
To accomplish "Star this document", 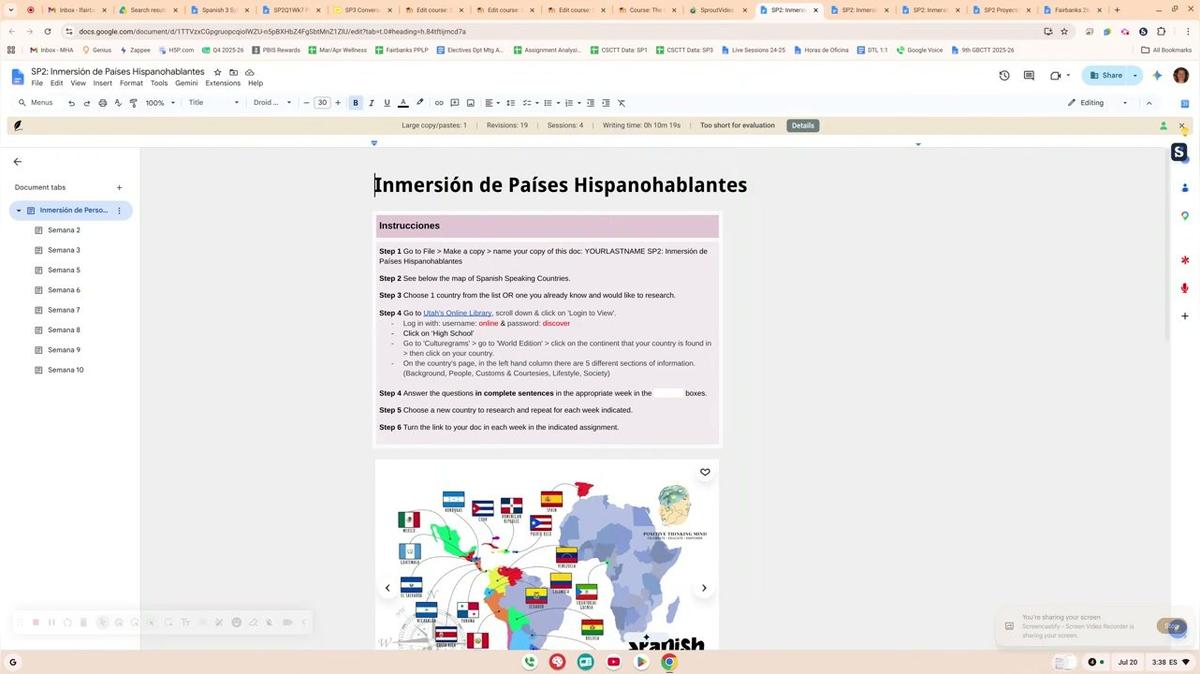I will tap(218, 72).
